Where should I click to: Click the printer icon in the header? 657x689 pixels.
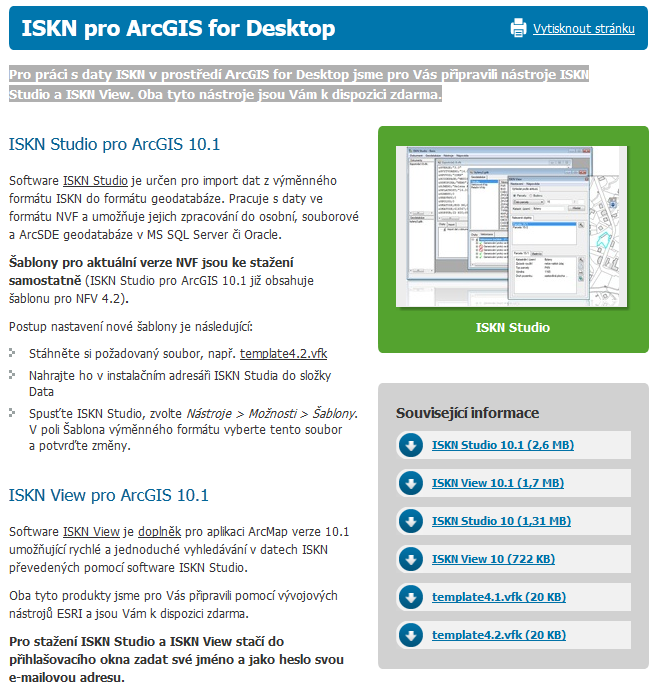pos(519,29)
